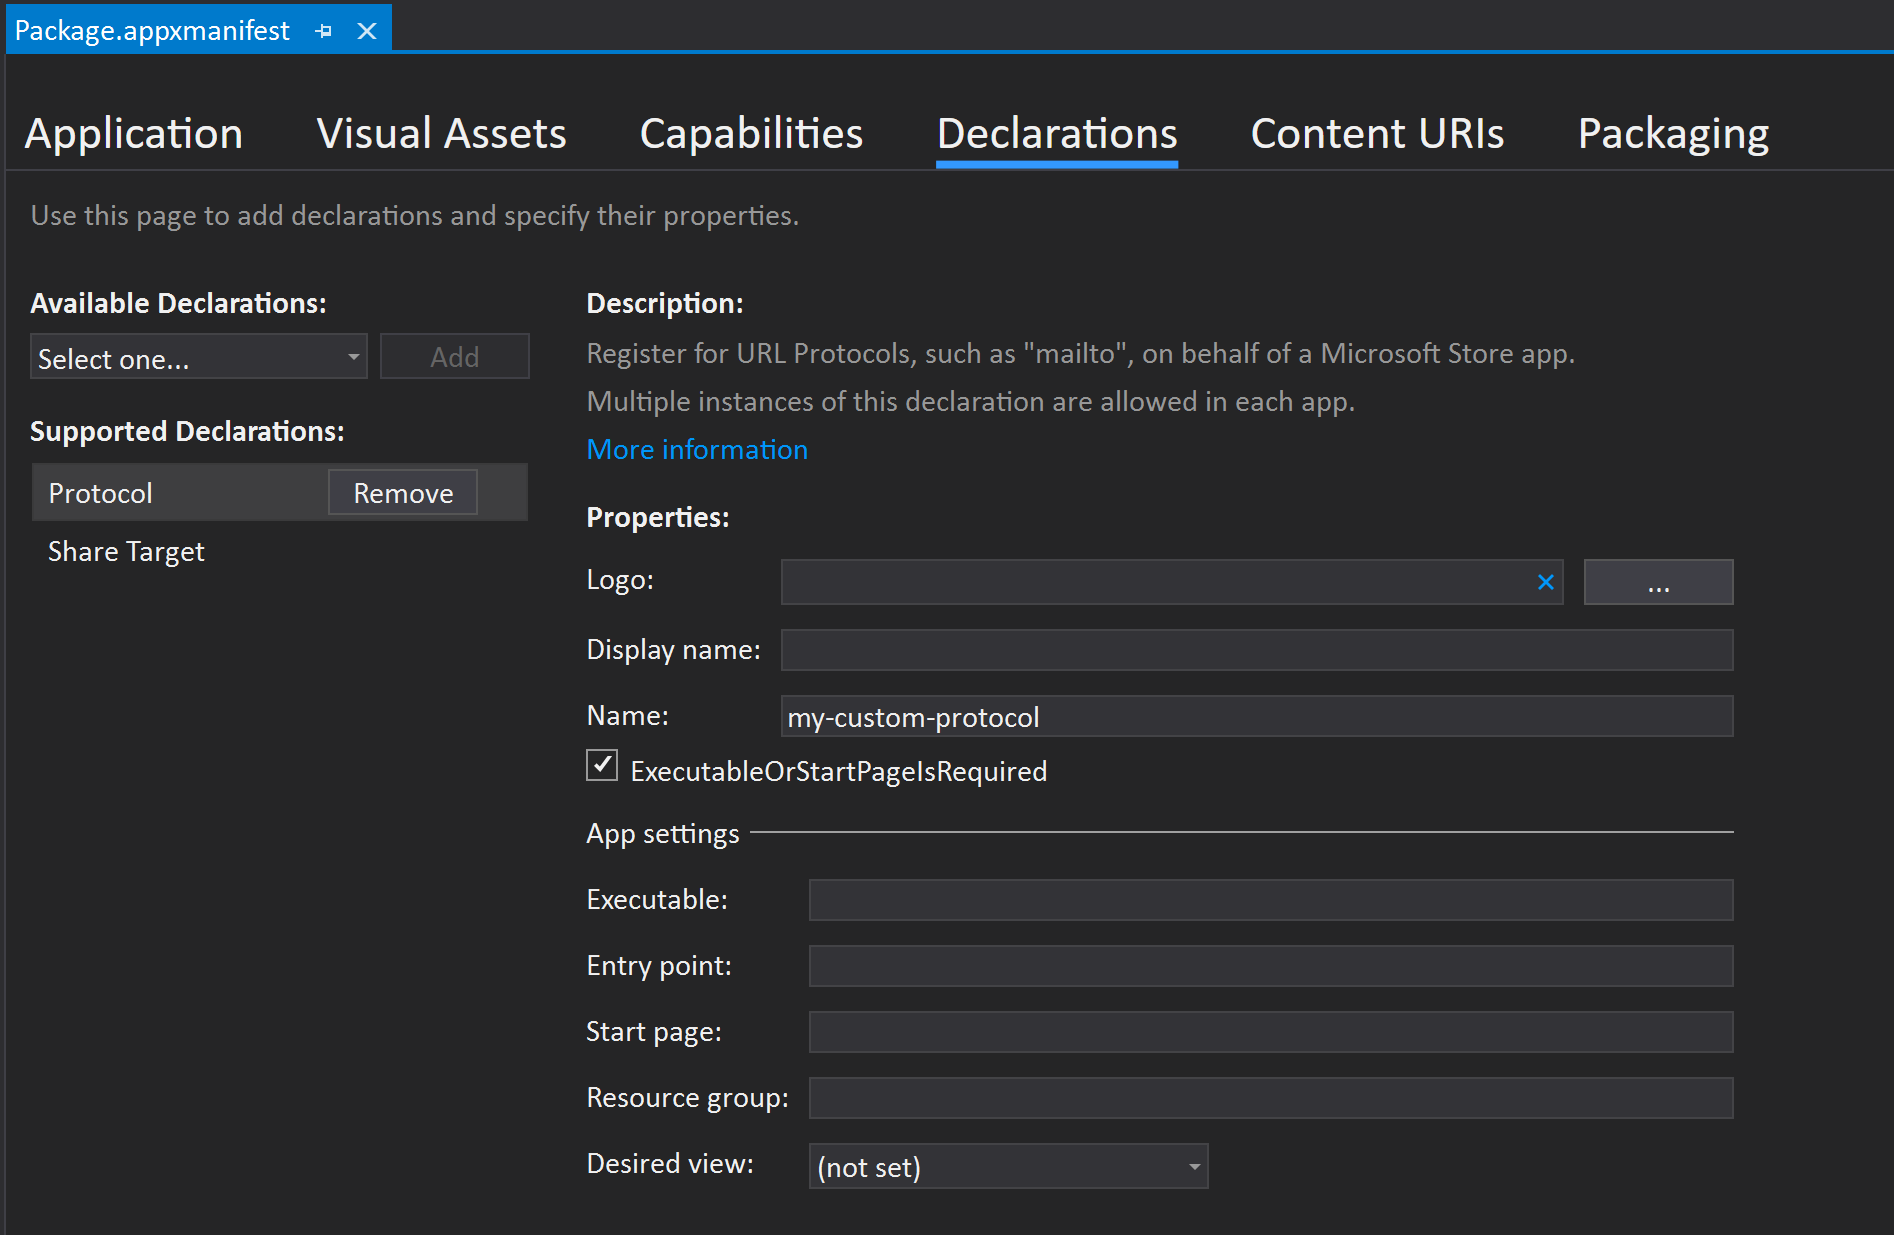1894x1235 pixels.
Task: Select the Resource group input field
Action: pos(1270,1098)
